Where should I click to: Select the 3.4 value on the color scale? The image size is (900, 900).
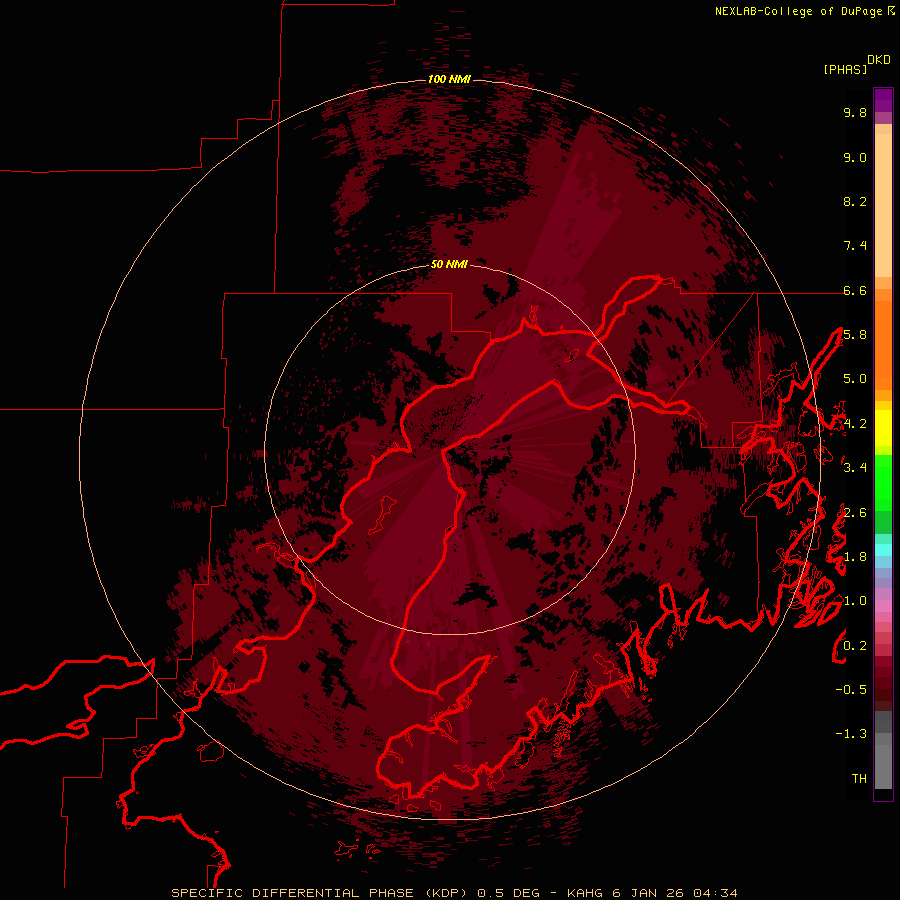[x=855, y=468]
